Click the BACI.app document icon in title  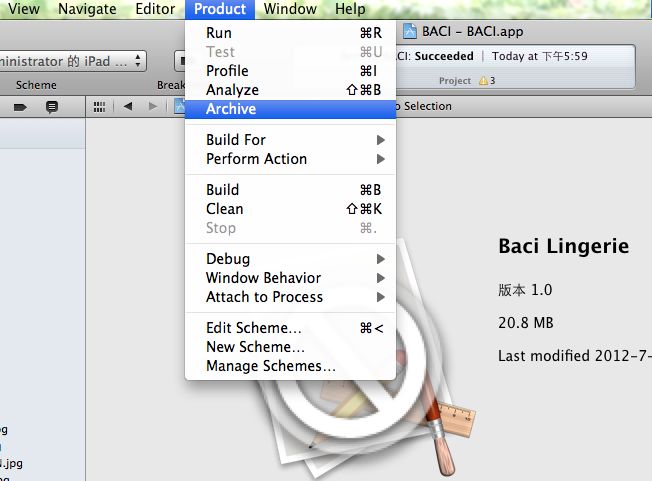[x=410, y=32]
